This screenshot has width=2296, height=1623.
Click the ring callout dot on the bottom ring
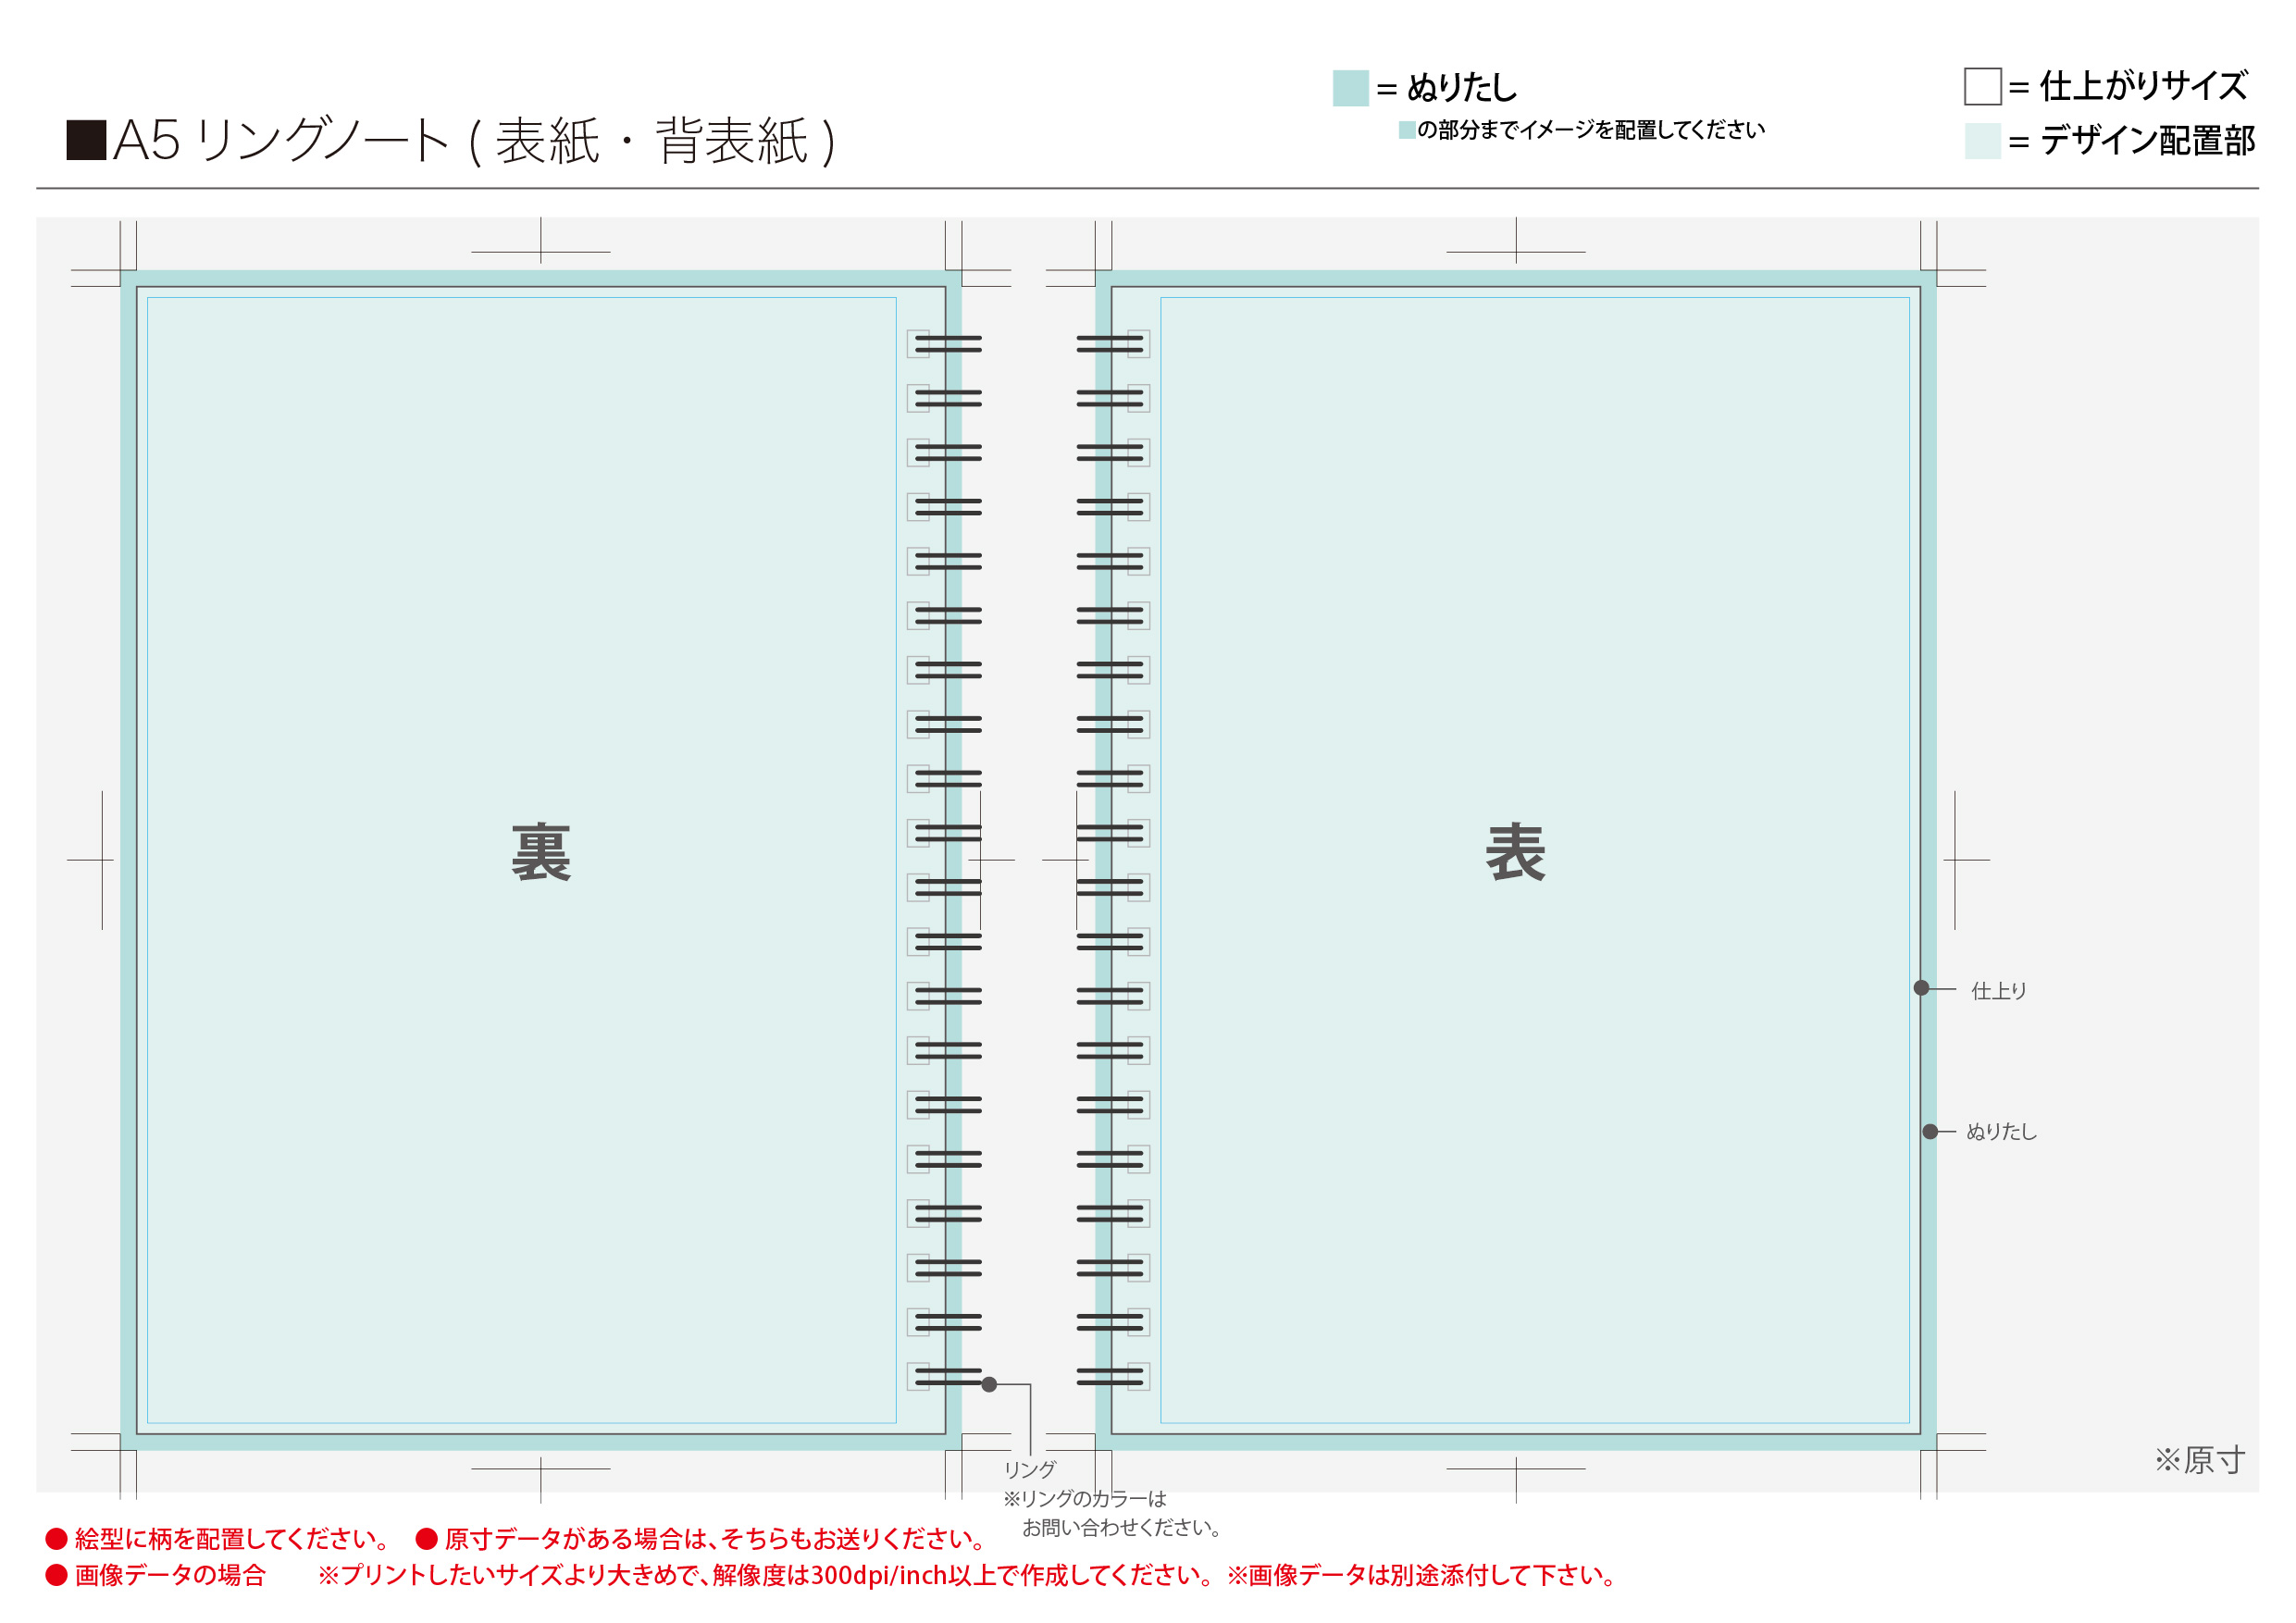(989, 1384)
